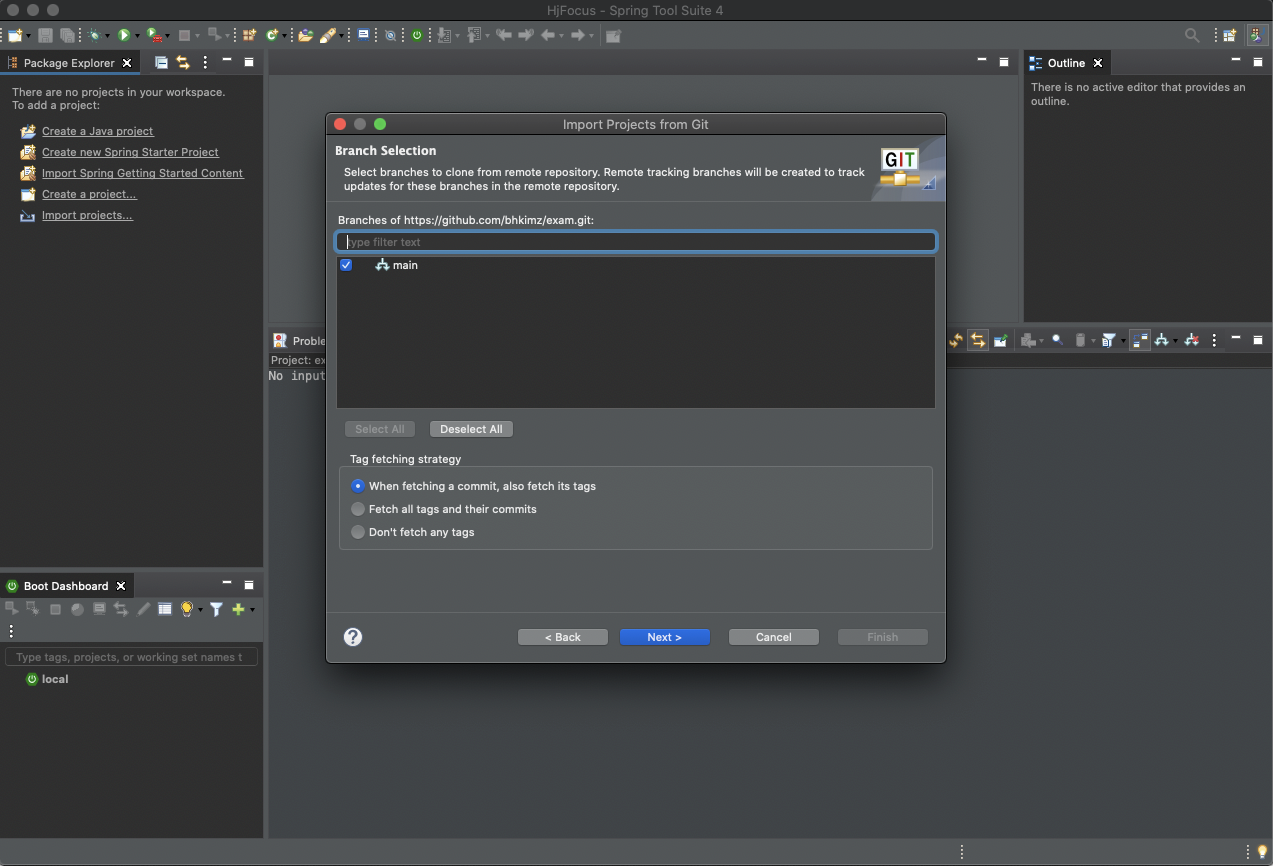Viewport: 1273px width, 866px height.
Task: Click the Run Last Tool icon with red toolbox
Action: (x=154, y=35)
